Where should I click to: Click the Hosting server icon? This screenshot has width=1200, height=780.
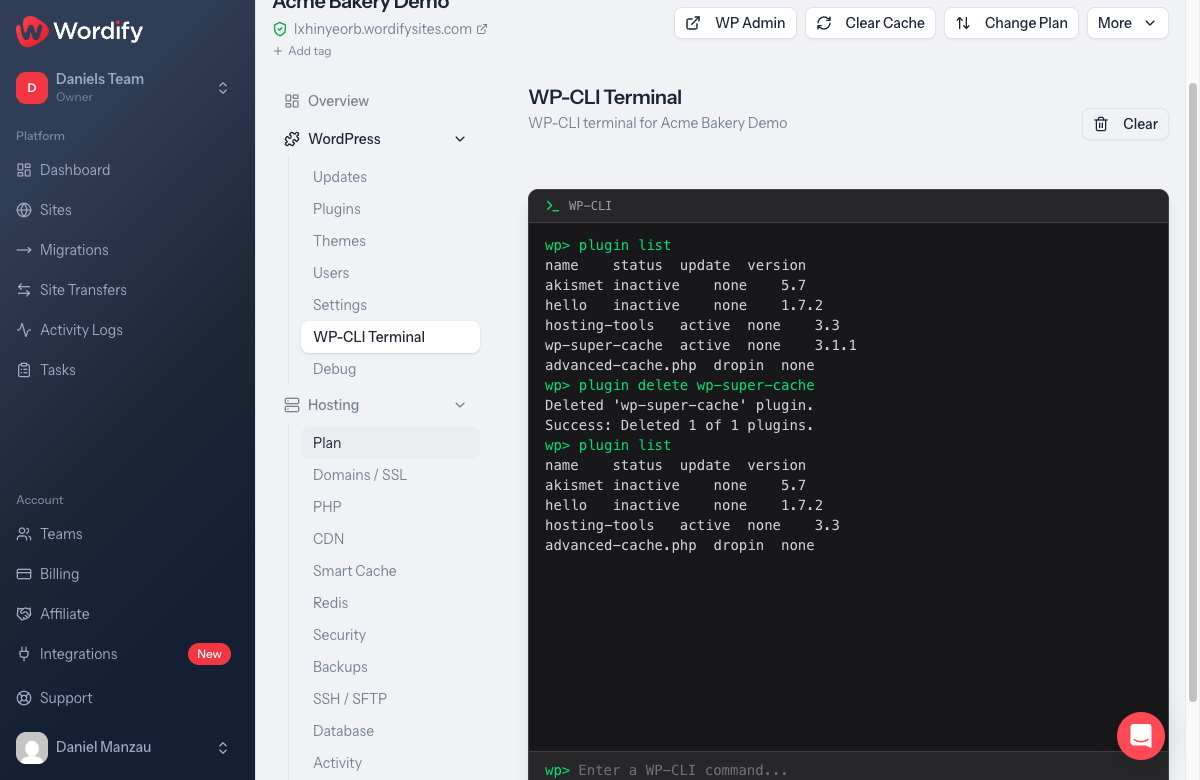point(292,405)
